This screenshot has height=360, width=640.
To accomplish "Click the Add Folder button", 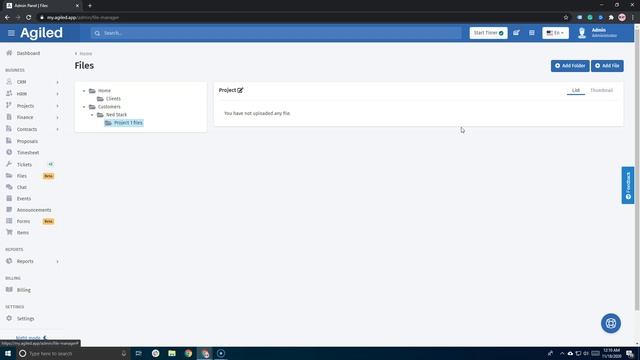I will tap(570, 66).
